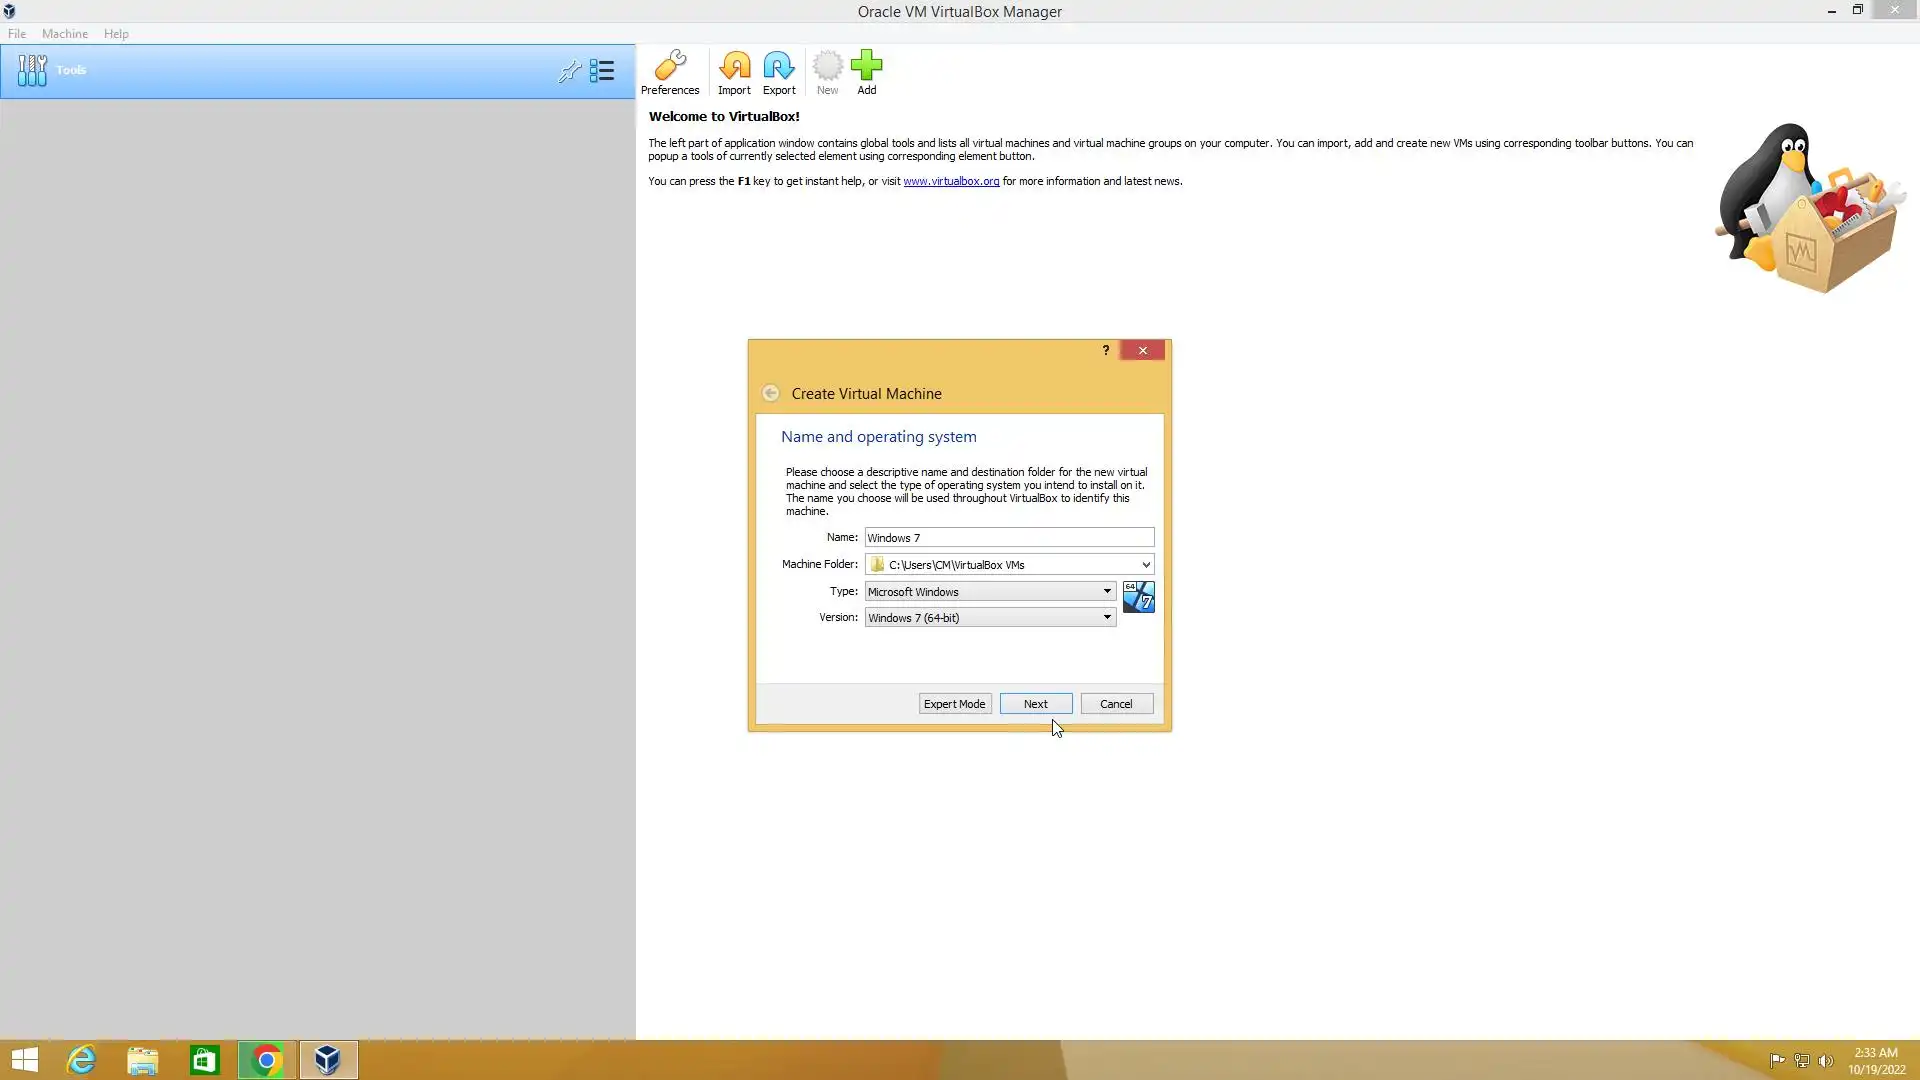Image resolution: width=1920 pixels, height=1080 pixels.
Task: Click the Windows 7 OS type image
Action: click(x=1138, y=597)
